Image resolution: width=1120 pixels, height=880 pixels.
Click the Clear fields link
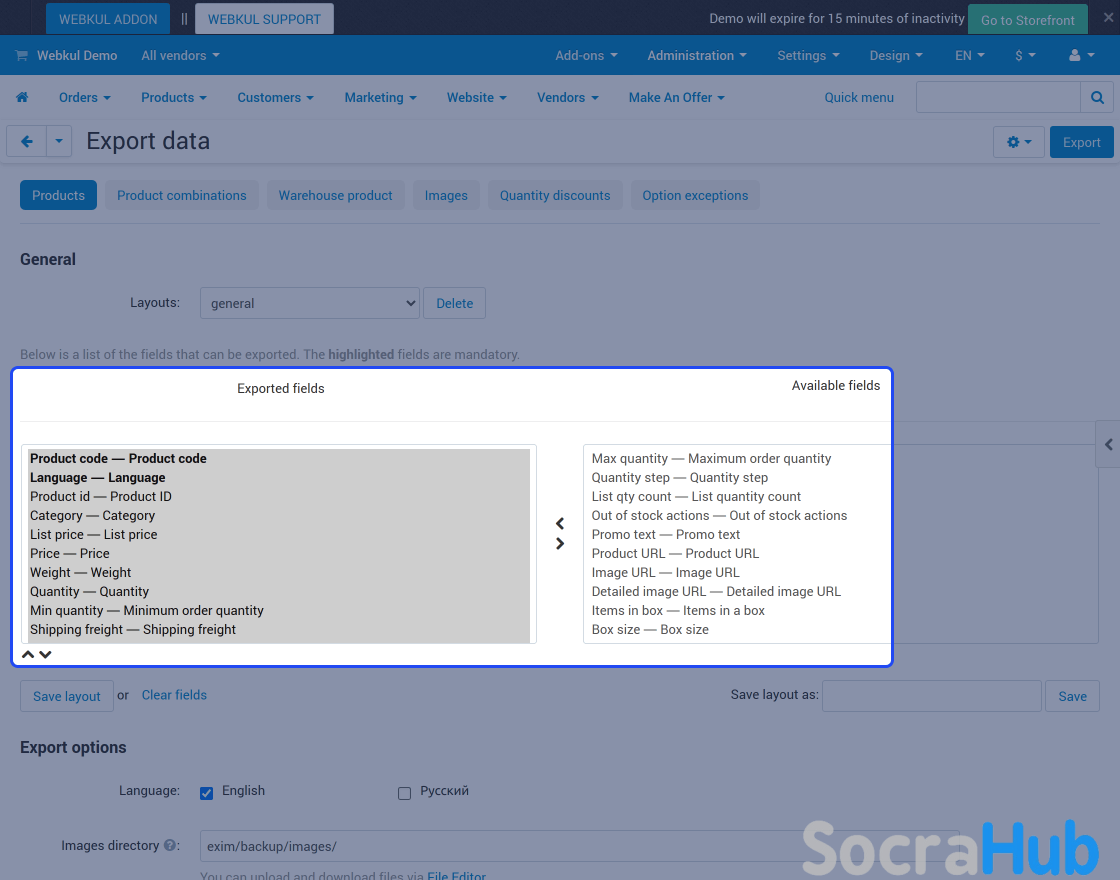click(x=174, y=695)
